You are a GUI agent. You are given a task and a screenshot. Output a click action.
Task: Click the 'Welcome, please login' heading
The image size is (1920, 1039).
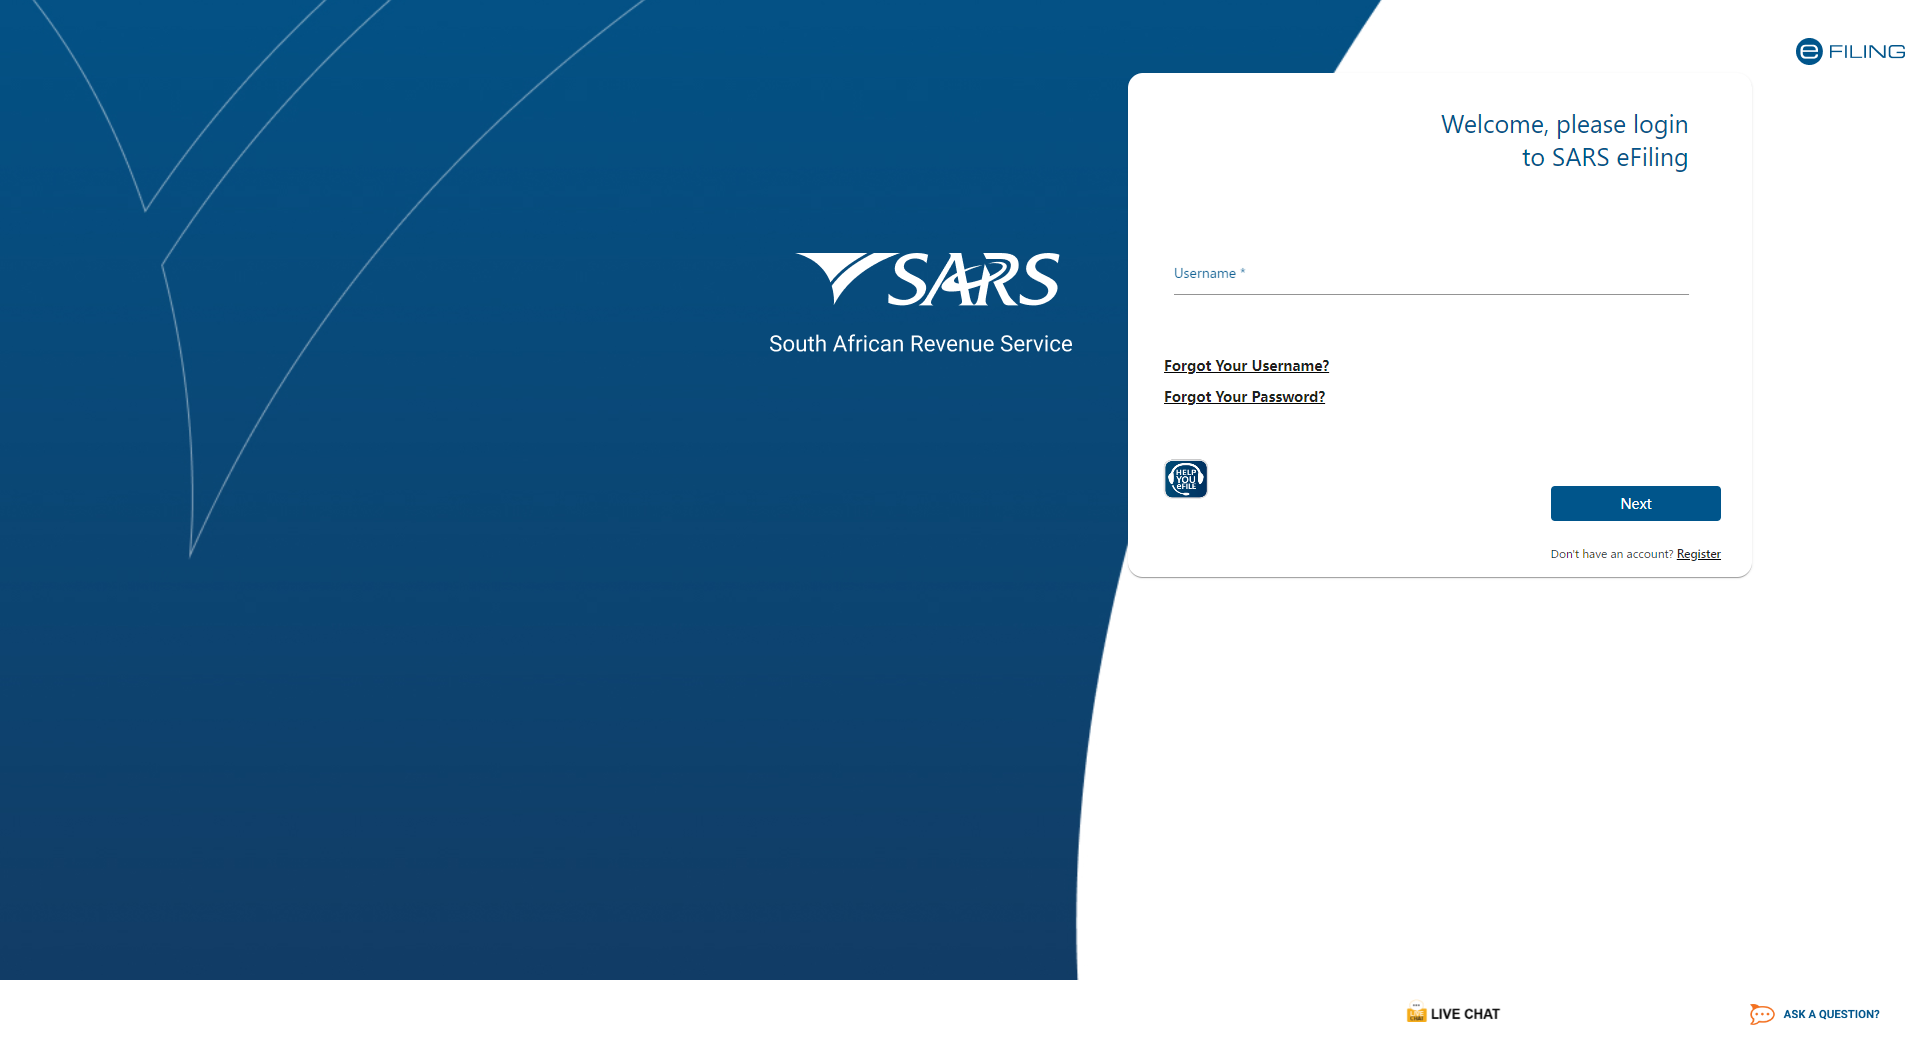[x=1563, y=124]
